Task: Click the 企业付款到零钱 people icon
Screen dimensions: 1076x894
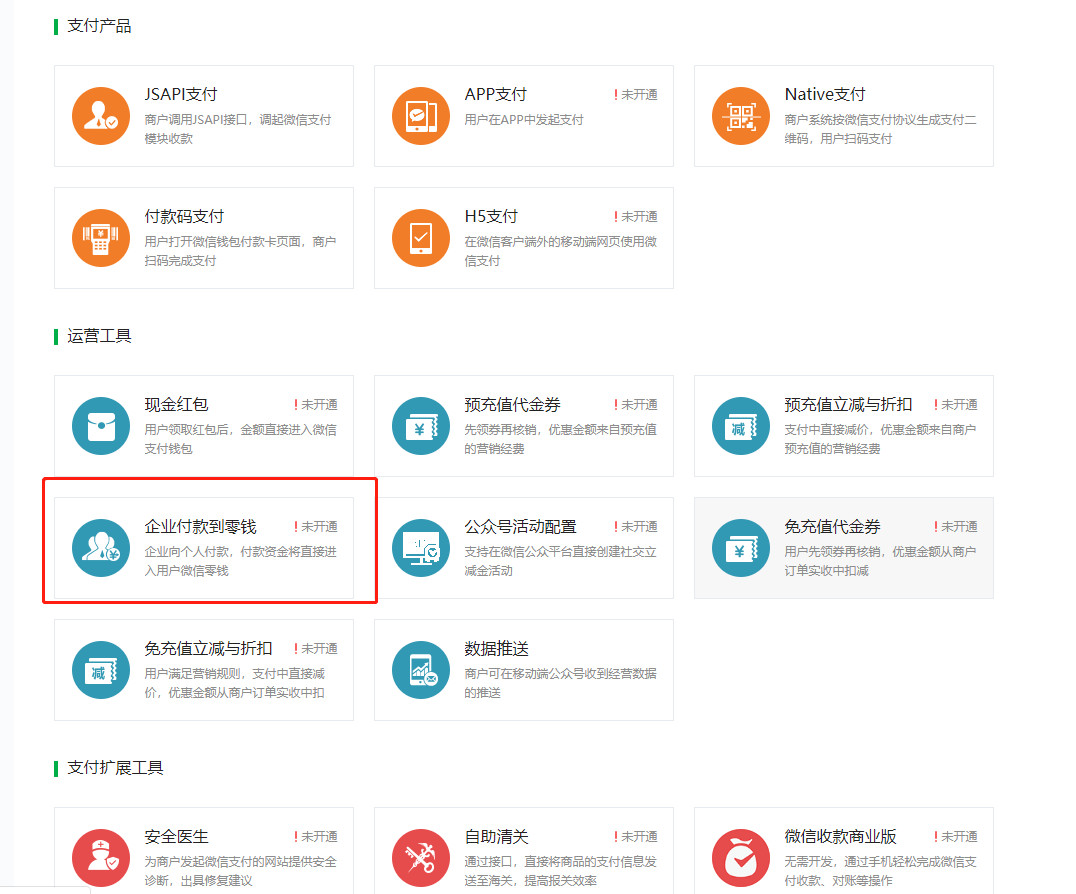Action: coord(101,548)
